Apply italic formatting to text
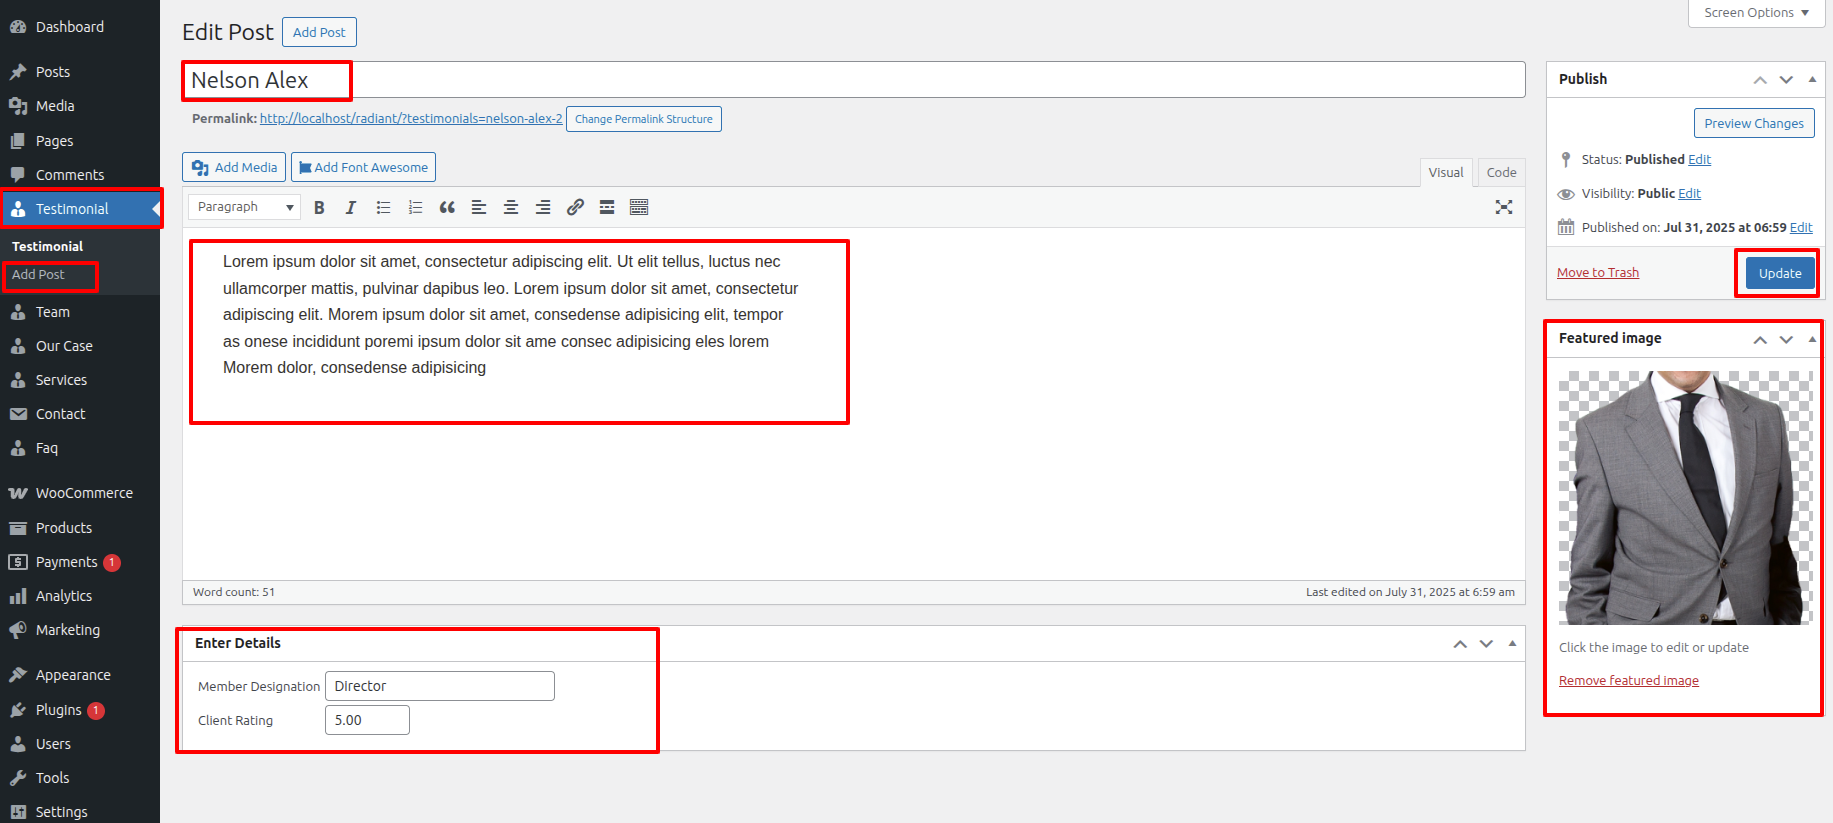 pos(351,207)
